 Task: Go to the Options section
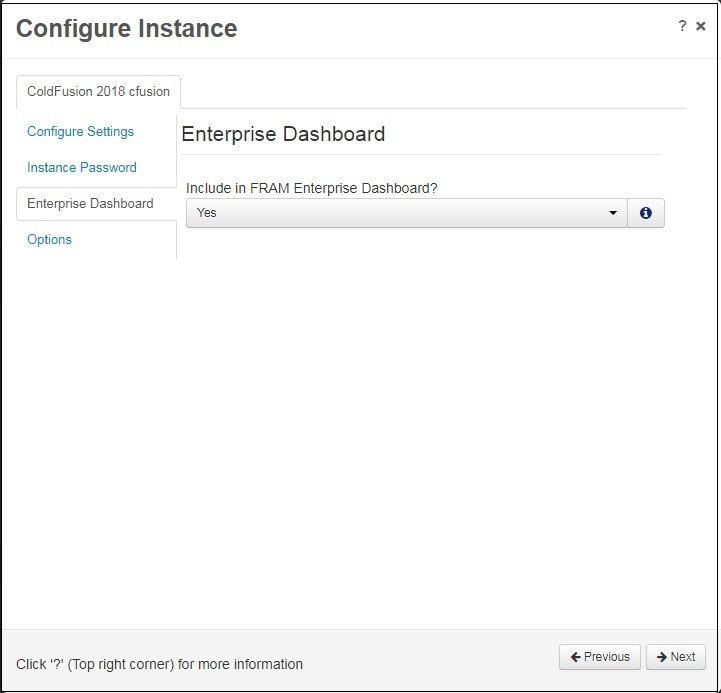click(50, 239)
